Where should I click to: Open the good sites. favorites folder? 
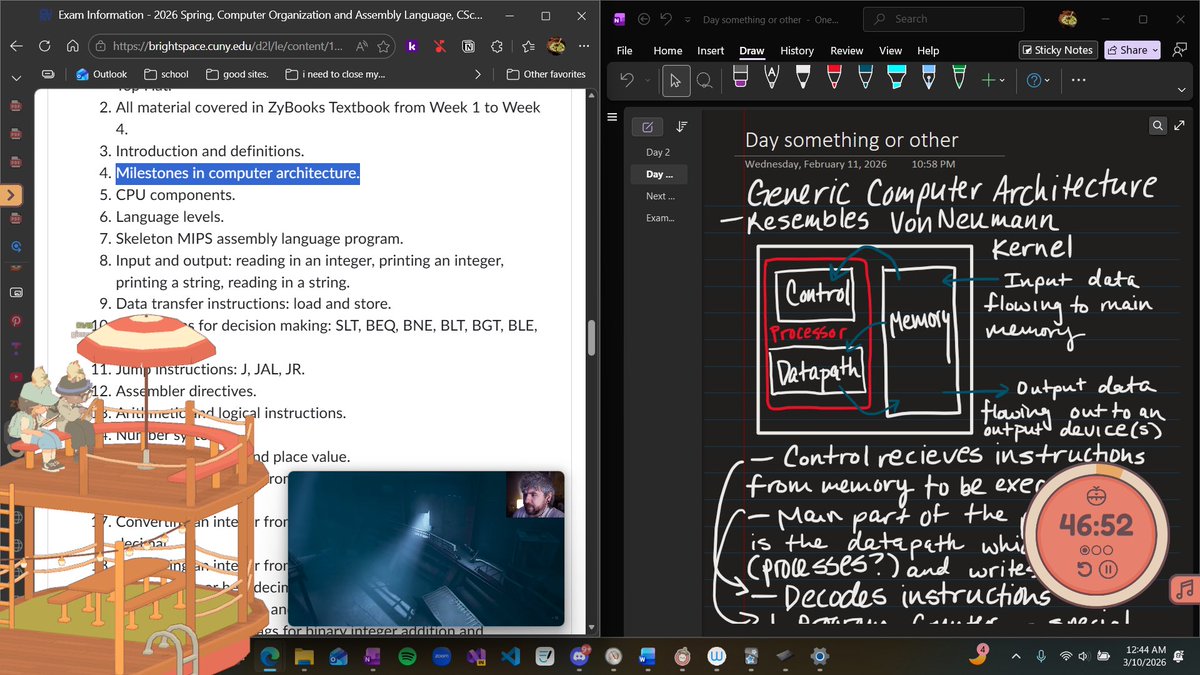[x=237, y=74]
